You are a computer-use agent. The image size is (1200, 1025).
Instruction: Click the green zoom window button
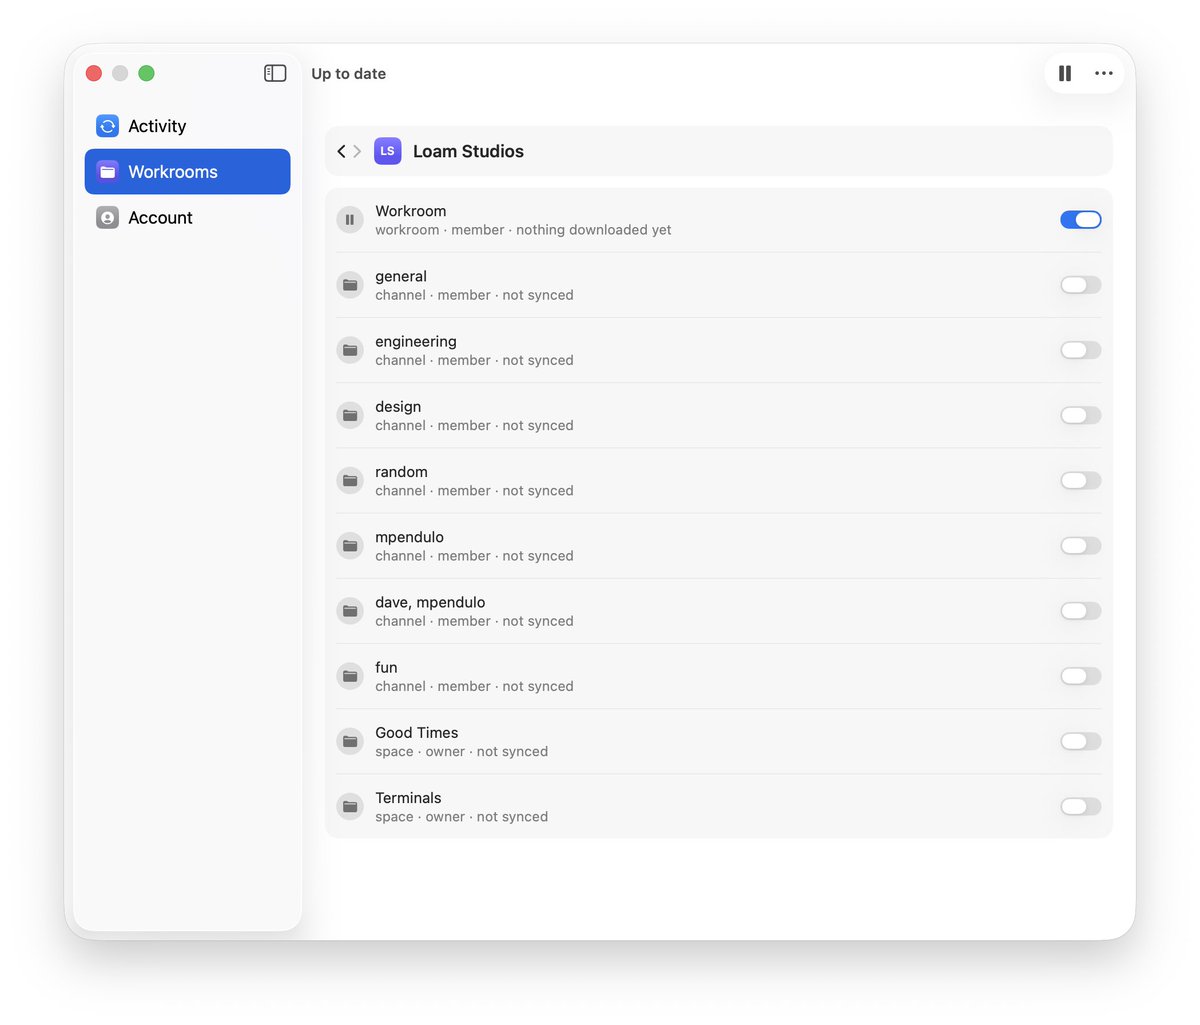point(146,73)
